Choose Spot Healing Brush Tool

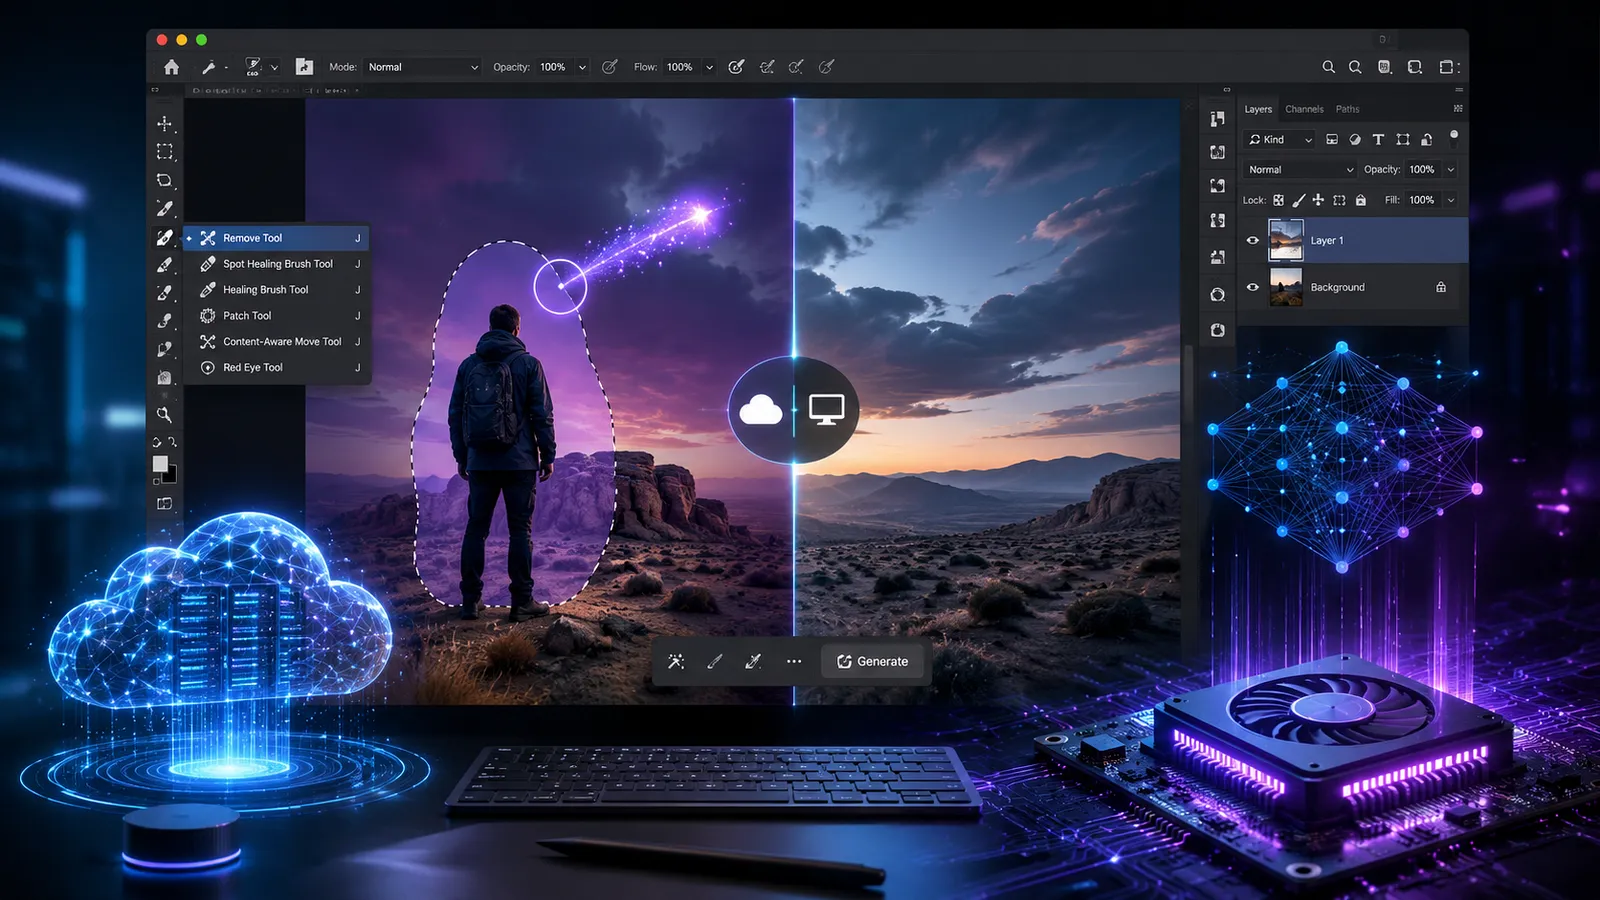[277, 264]
